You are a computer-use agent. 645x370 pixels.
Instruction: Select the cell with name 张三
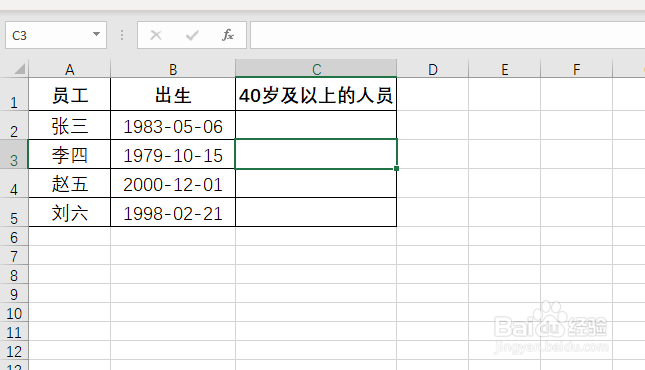coord(70,126)
